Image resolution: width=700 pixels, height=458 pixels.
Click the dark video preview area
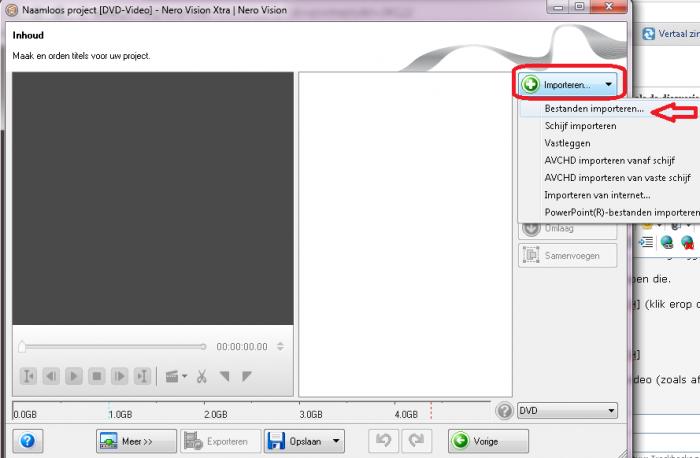(153, 198)
